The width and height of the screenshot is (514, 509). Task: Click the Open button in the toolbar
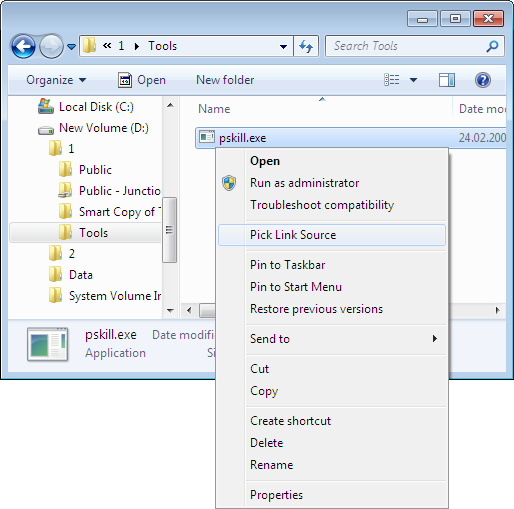[x=142, y=80]
